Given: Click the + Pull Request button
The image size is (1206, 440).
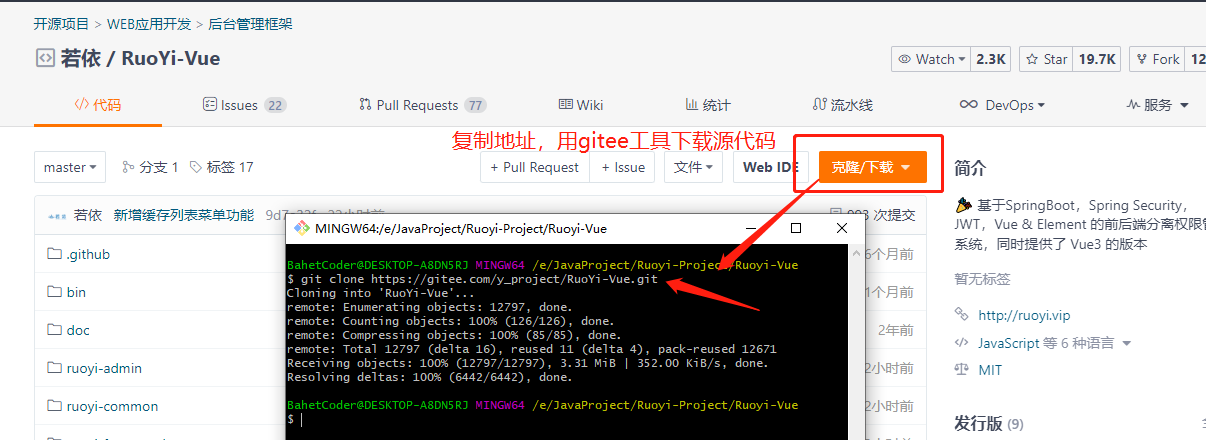Looking at the screenshot, I should (535, 167).
